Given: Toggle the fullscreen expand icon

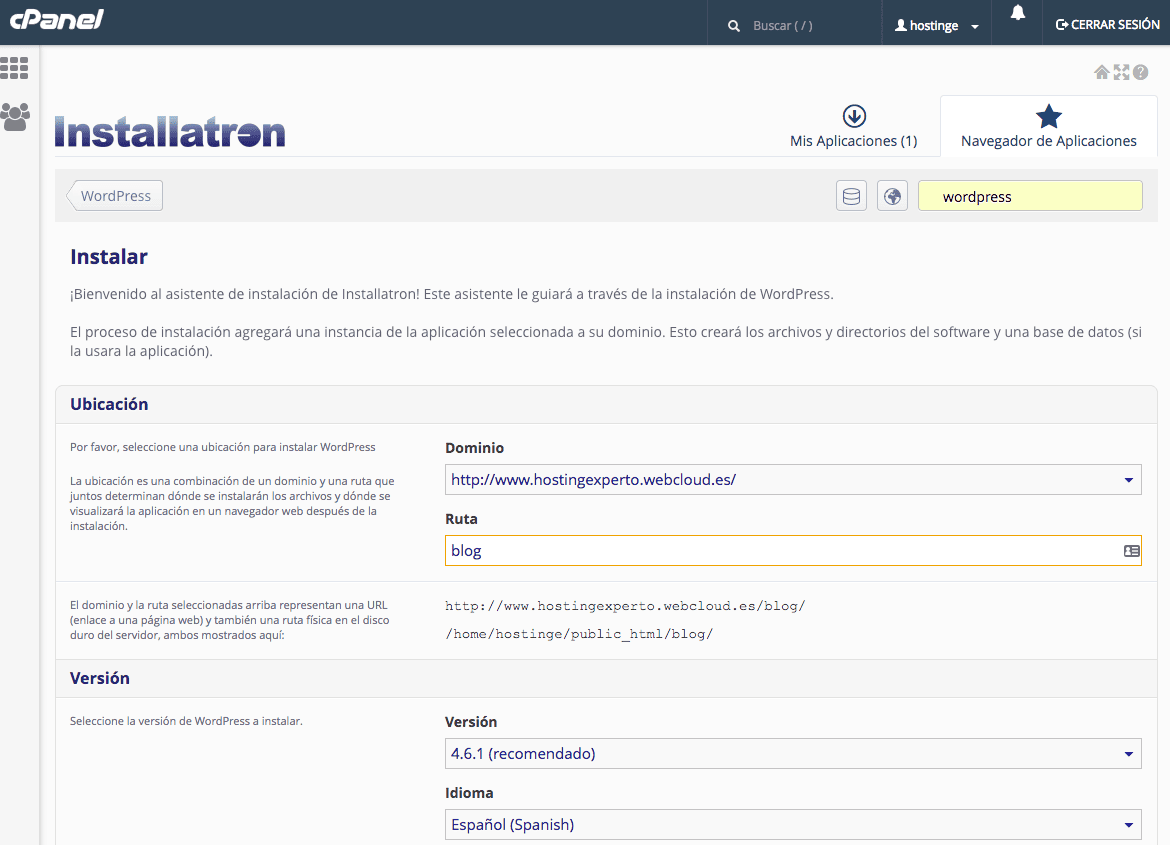Looking at the screenshot, I should click(1121, 72).
